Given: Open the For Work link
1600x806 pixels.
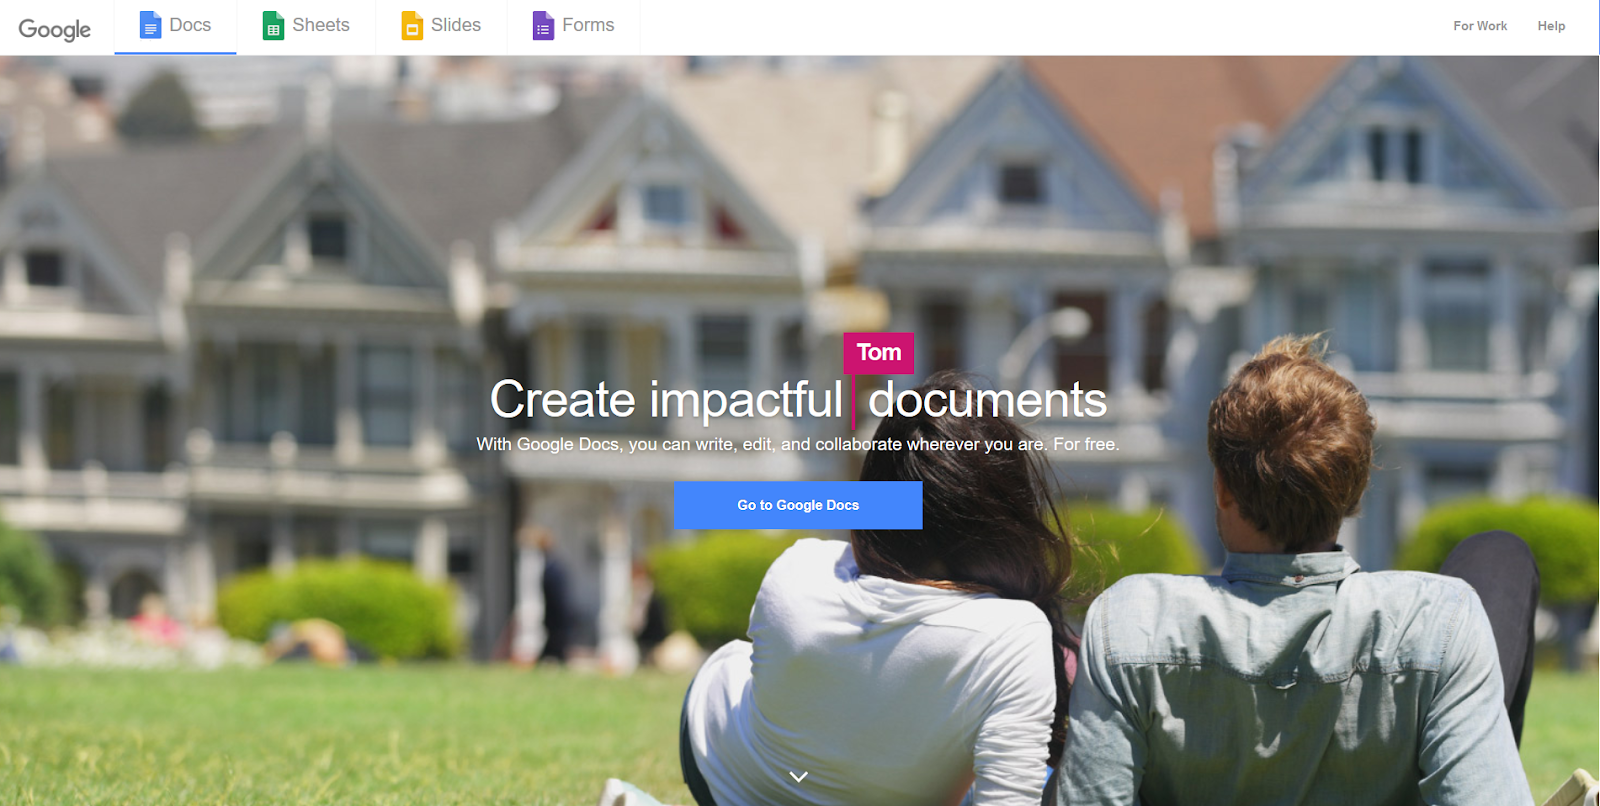Looking at the screenshot, I should 1480,26.
